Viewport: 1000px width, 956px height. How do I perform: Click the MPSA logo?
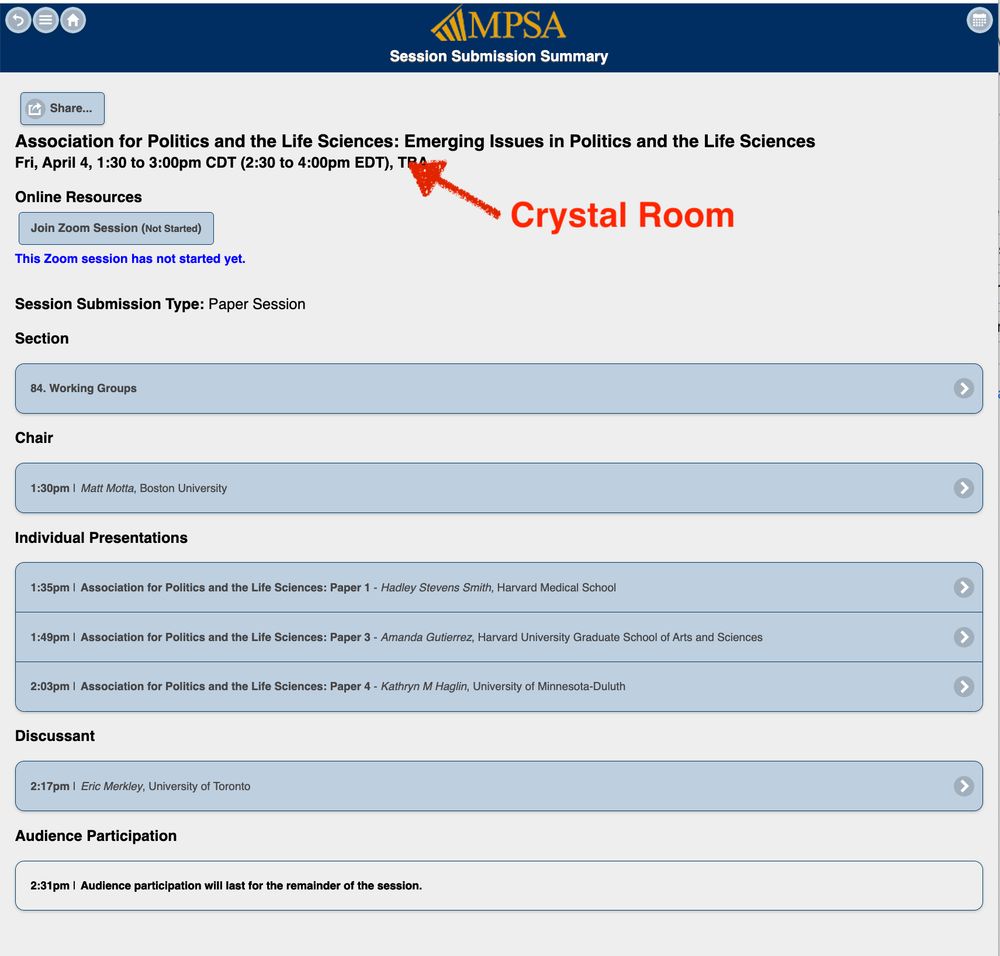(x=498, y=24)
